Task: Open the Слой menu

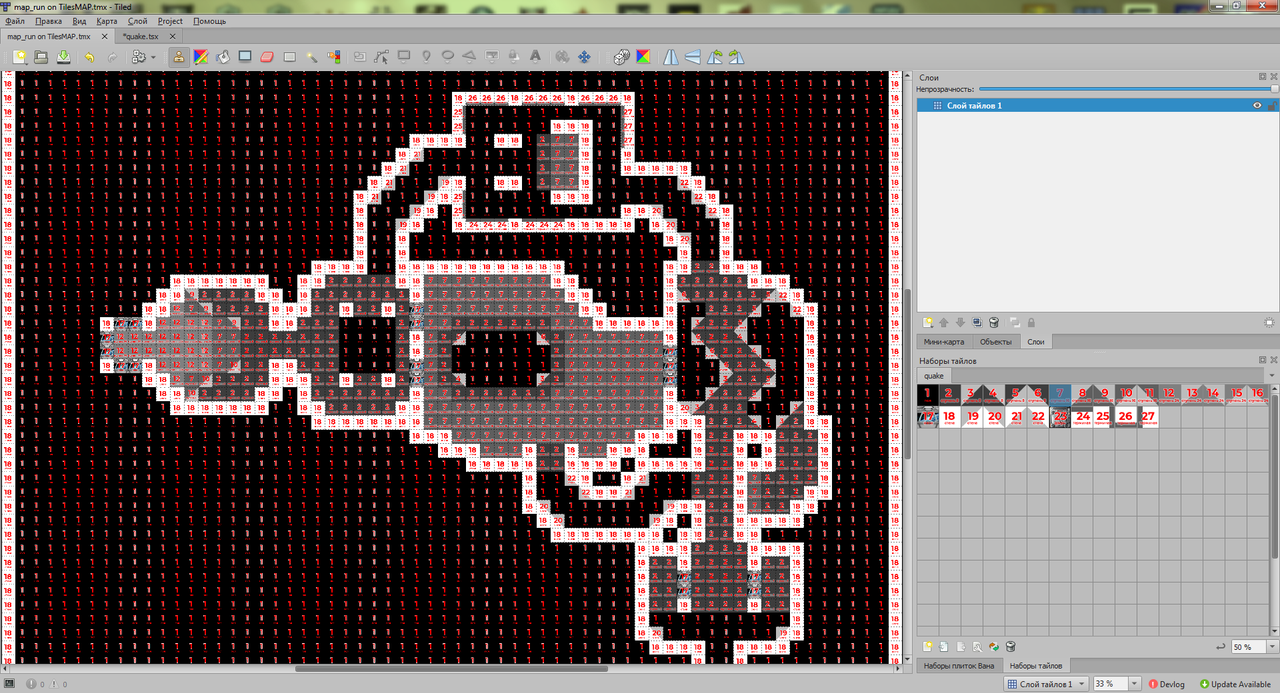Action: [x=138, y=21]
